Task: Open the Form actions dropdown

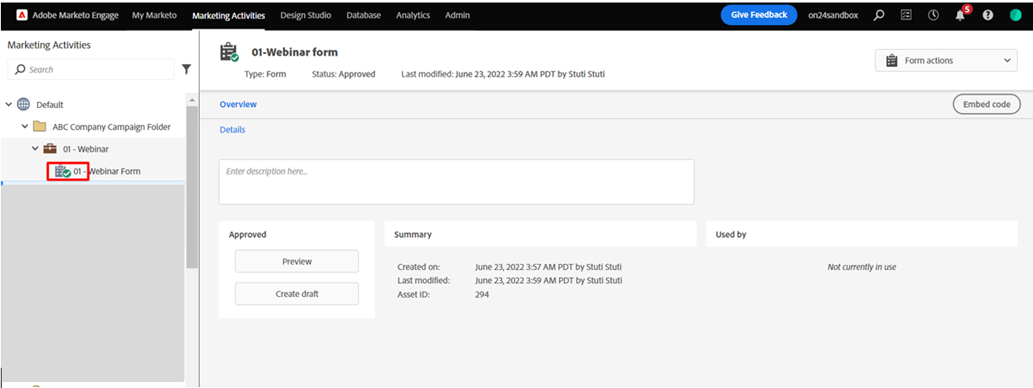Action: [x=946, y=61]
